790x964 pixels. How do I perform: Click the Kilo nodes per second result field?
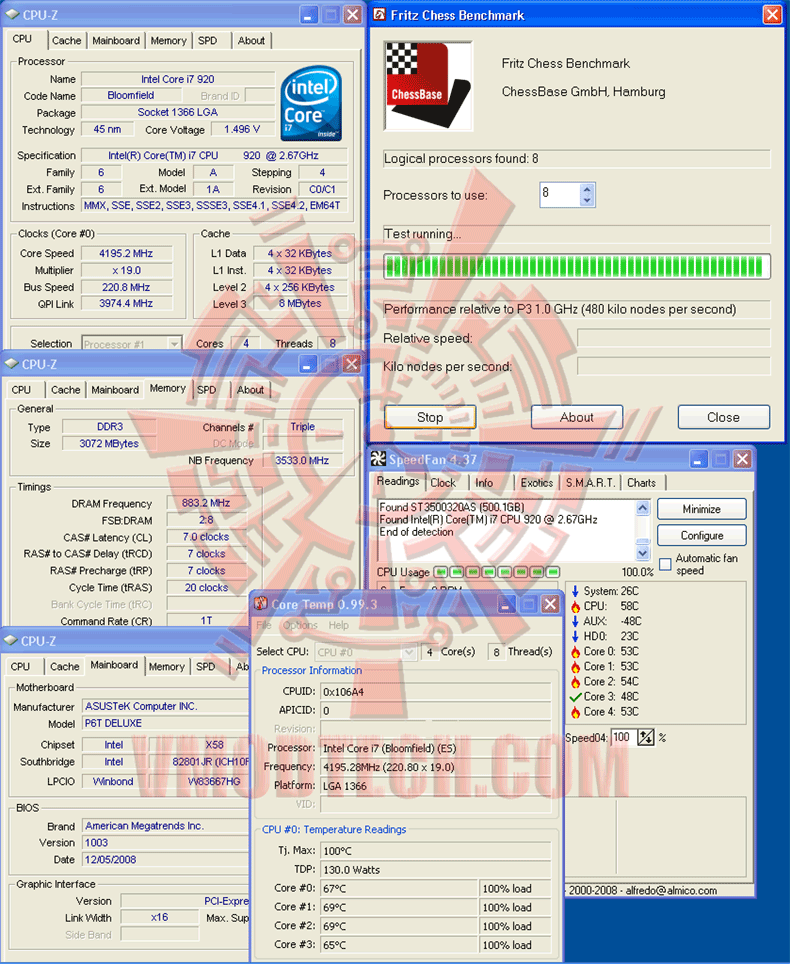point(673,366)
